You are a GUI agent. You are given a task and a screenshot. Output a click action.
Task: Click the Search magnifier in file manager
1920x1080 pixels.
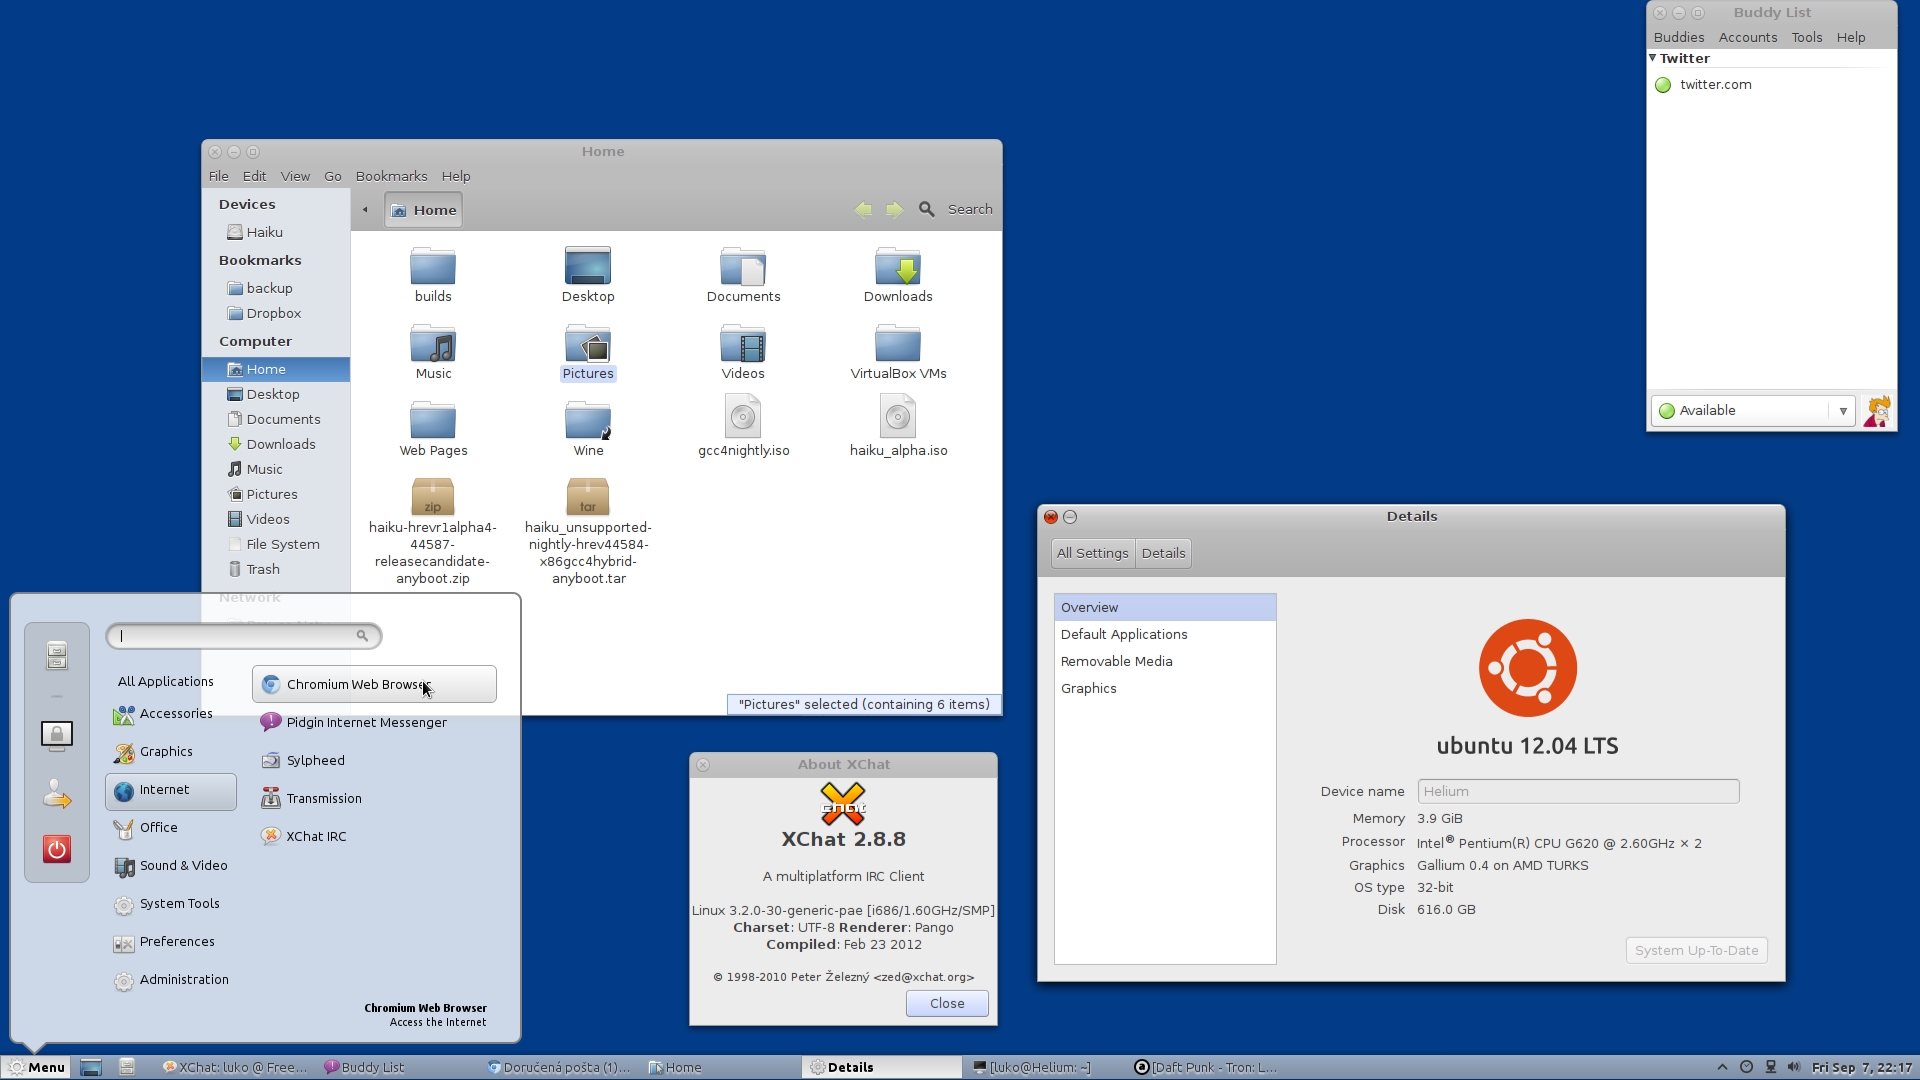927,209
